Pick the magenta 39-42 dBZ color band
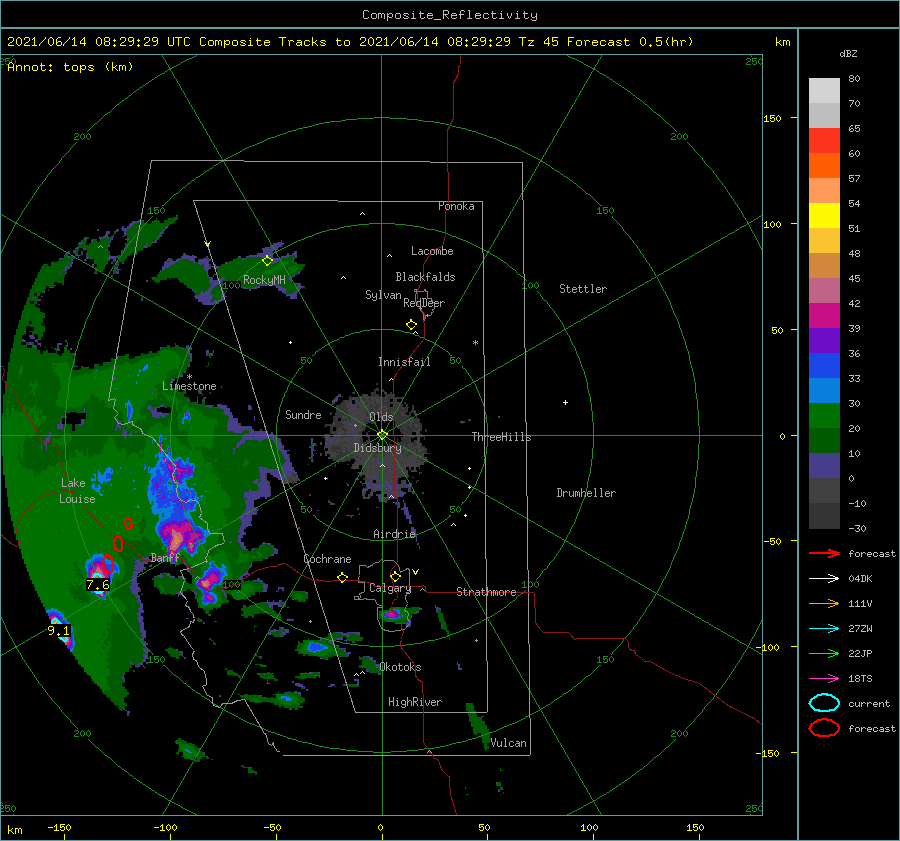 [x=824, y=315]
